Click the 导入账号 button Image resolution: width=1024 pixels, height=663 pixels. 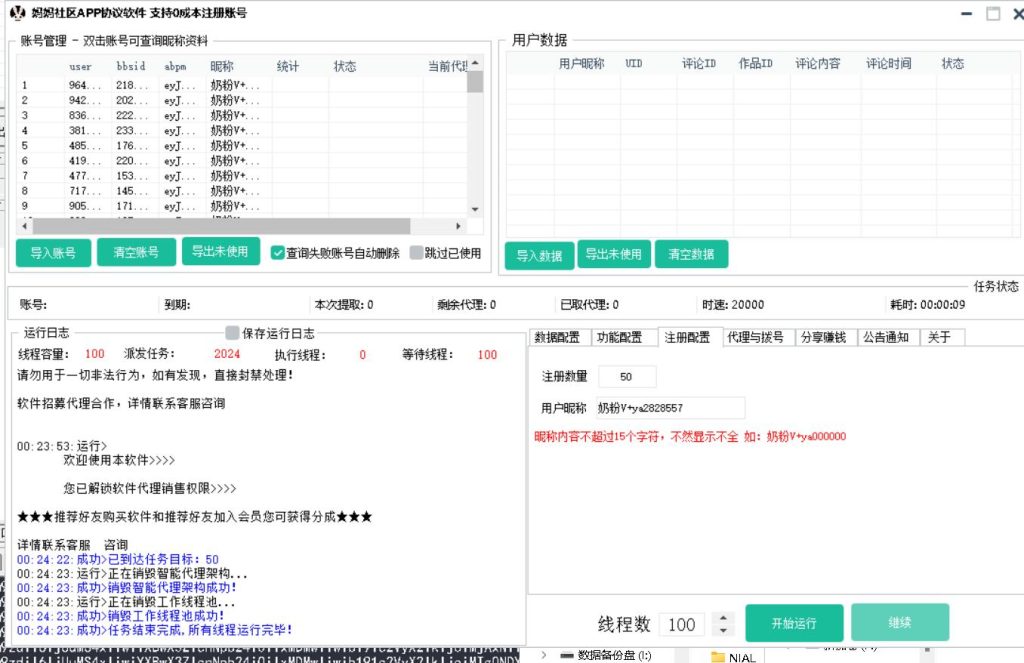[52, 252]
